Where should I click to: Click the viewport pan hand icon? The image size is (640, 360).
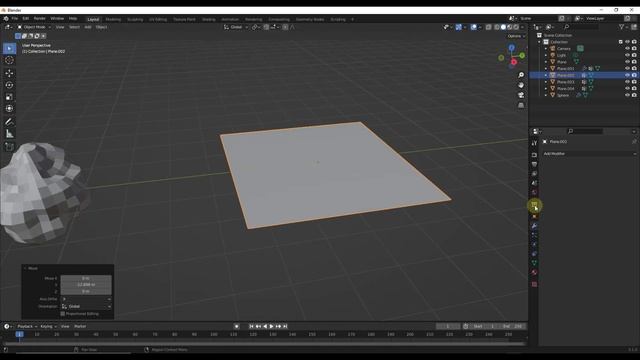tap(521, 85)
